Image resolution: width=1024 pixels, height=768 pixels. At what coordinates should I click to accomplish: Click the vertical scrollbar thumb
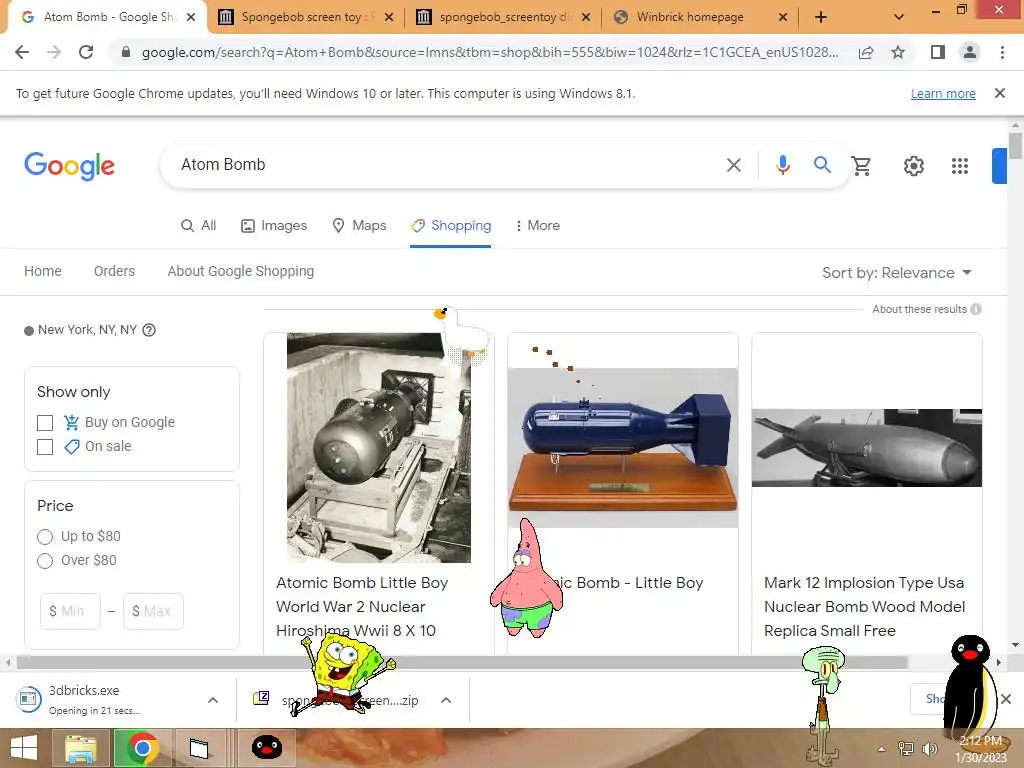click(1015, 146)
